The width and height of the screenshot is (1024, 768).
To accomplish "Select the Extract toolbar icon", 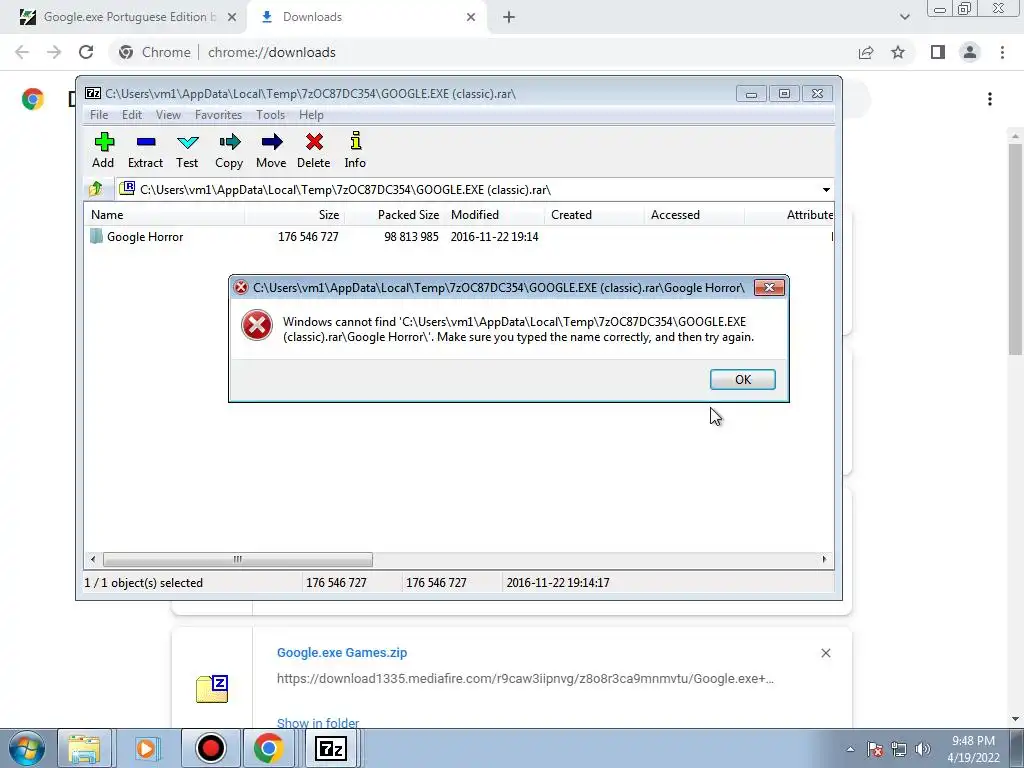I will click(145, 150).
